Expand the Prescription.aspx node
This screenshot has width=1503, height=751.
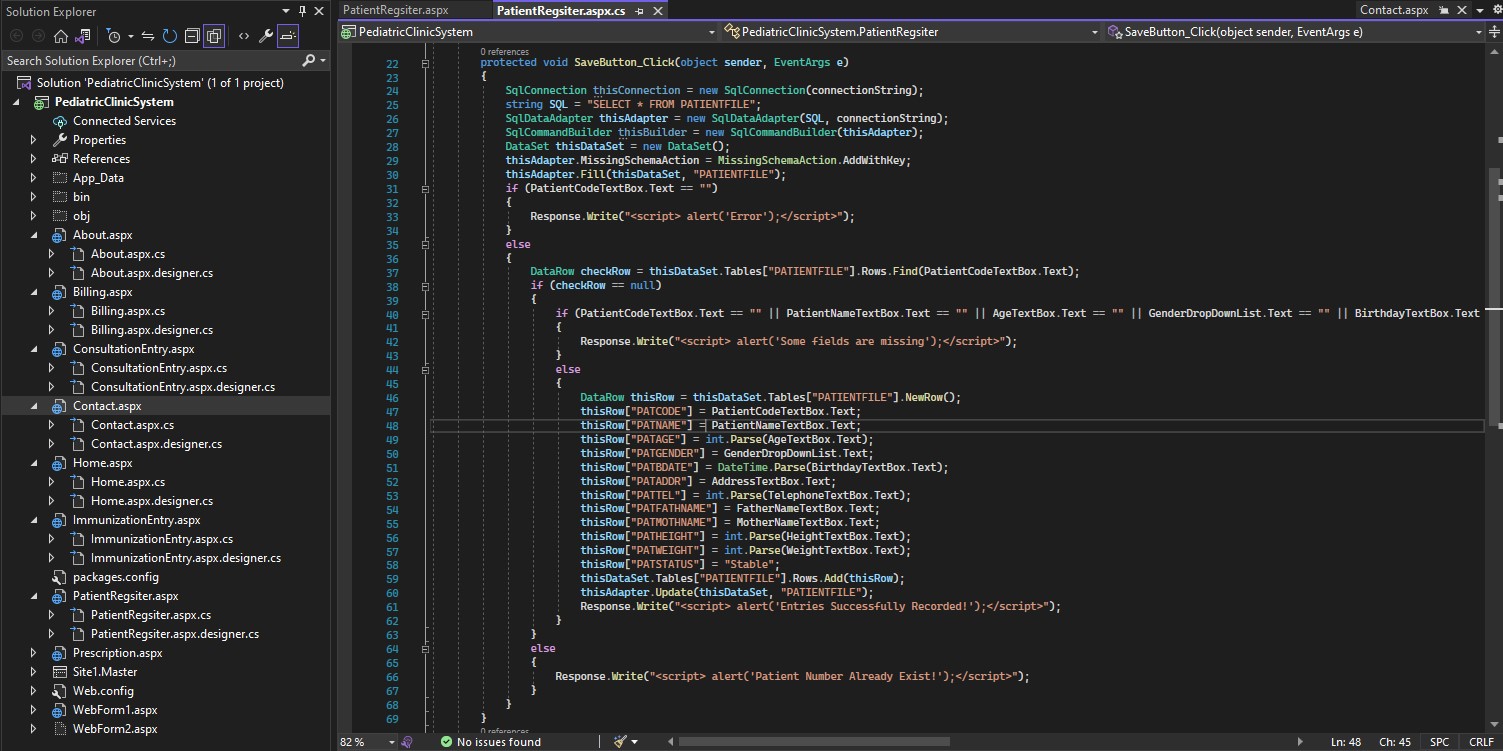tap(33, 653)
